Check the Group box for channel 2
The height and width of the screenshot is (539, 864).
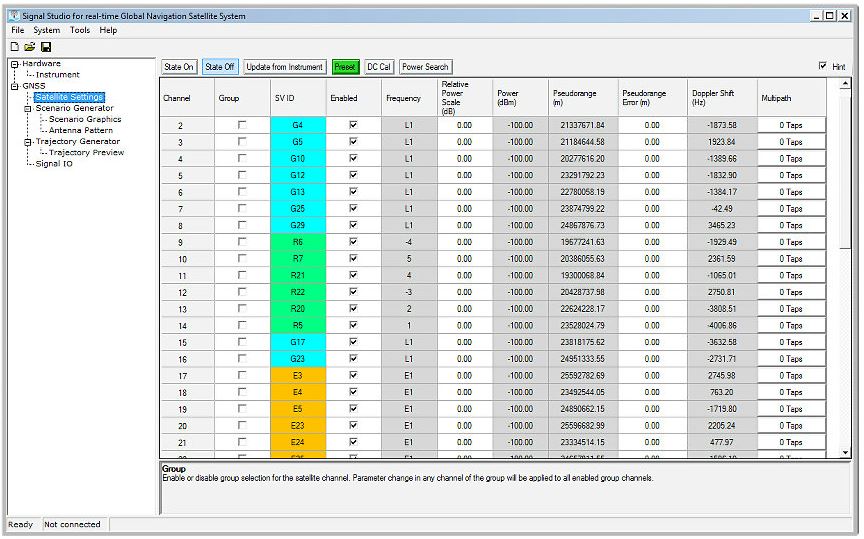point(242,125)
